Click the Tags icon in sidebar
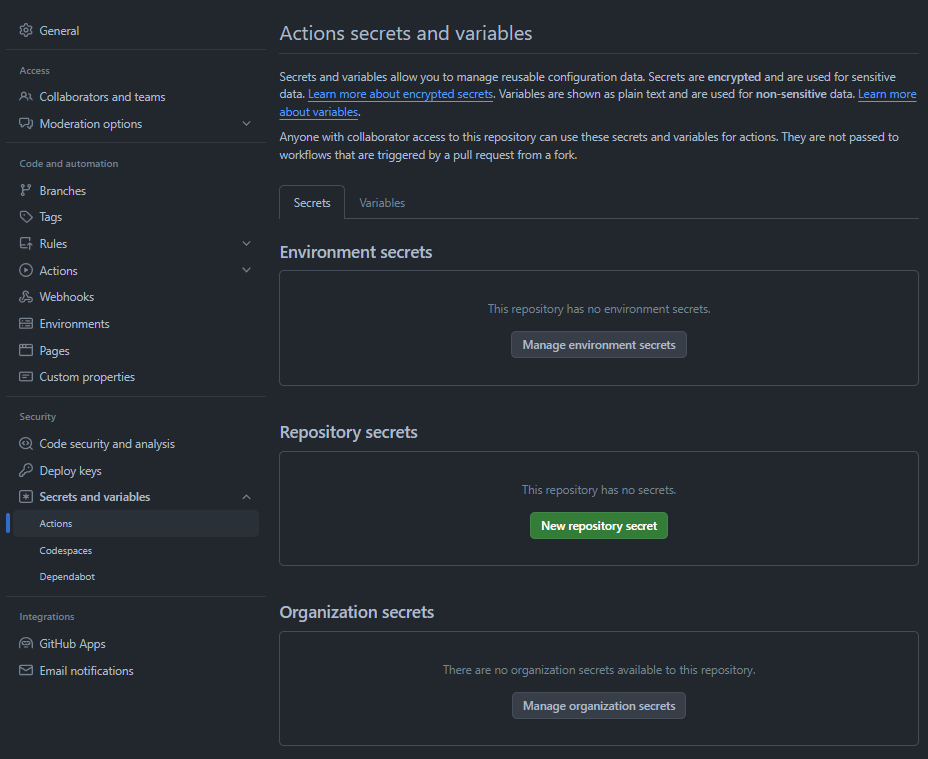928x759 pixels. (26, 217)
